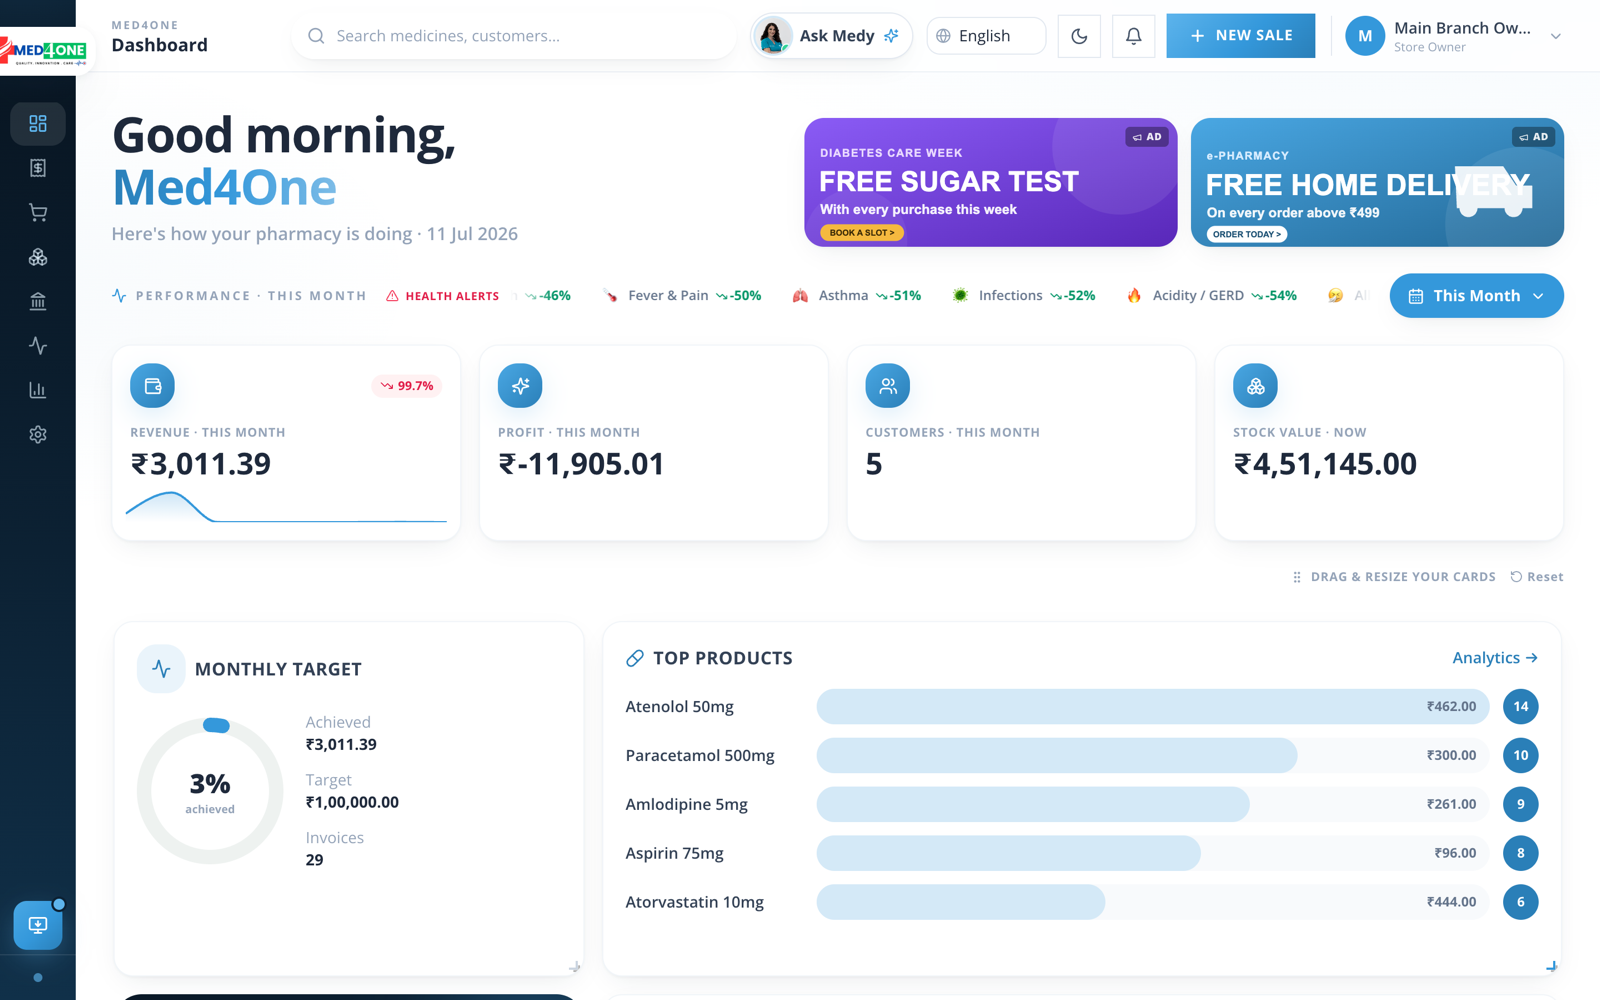Click the Target ₹1,00,000.00 value
Image resolution: width=1600 pixels, height=1000 pixels.
click(x=352, y=803)
